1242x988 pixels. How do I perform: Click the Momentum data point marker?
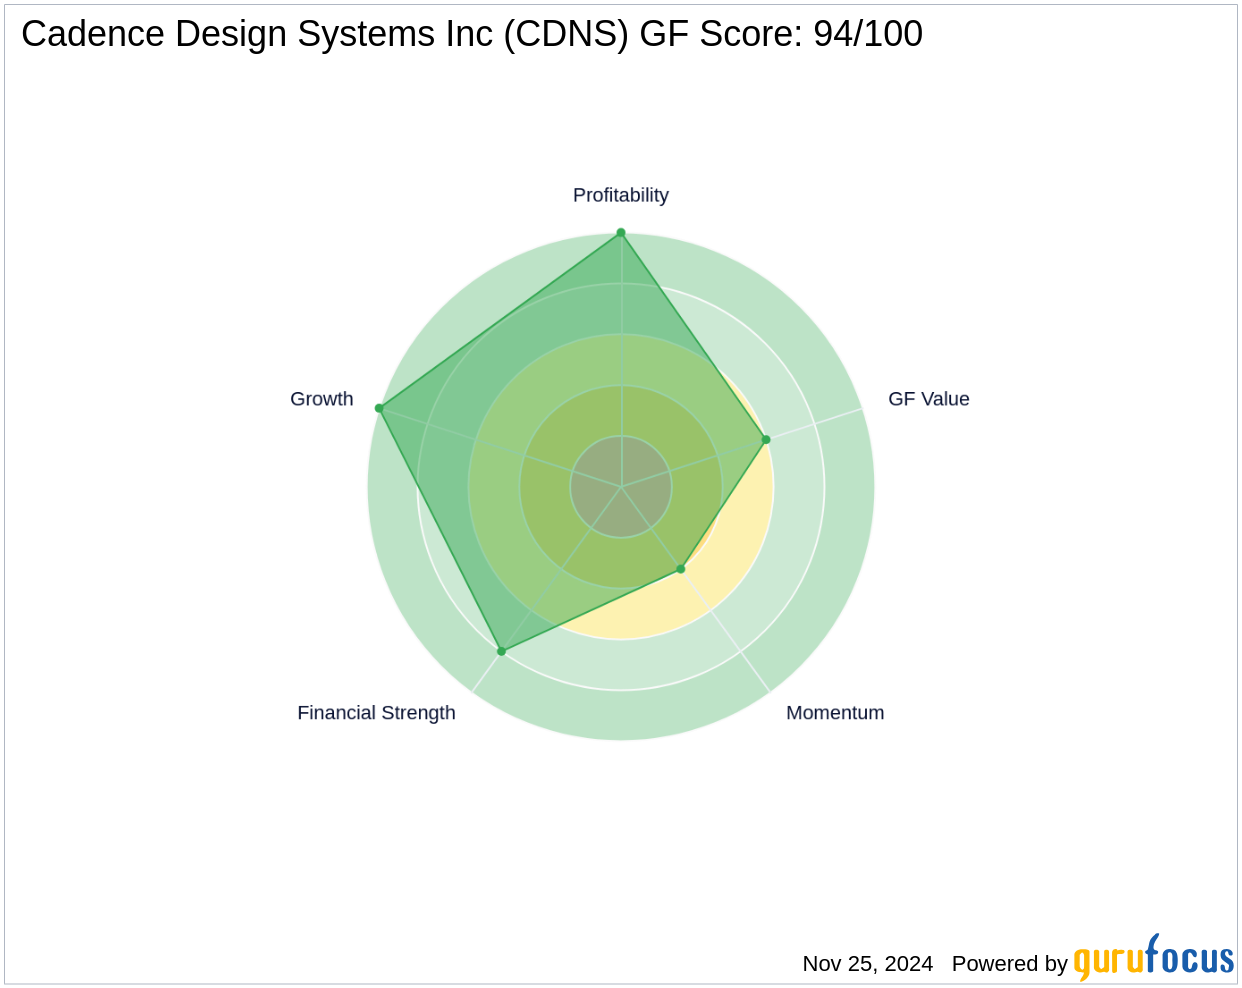click(681, 569)
